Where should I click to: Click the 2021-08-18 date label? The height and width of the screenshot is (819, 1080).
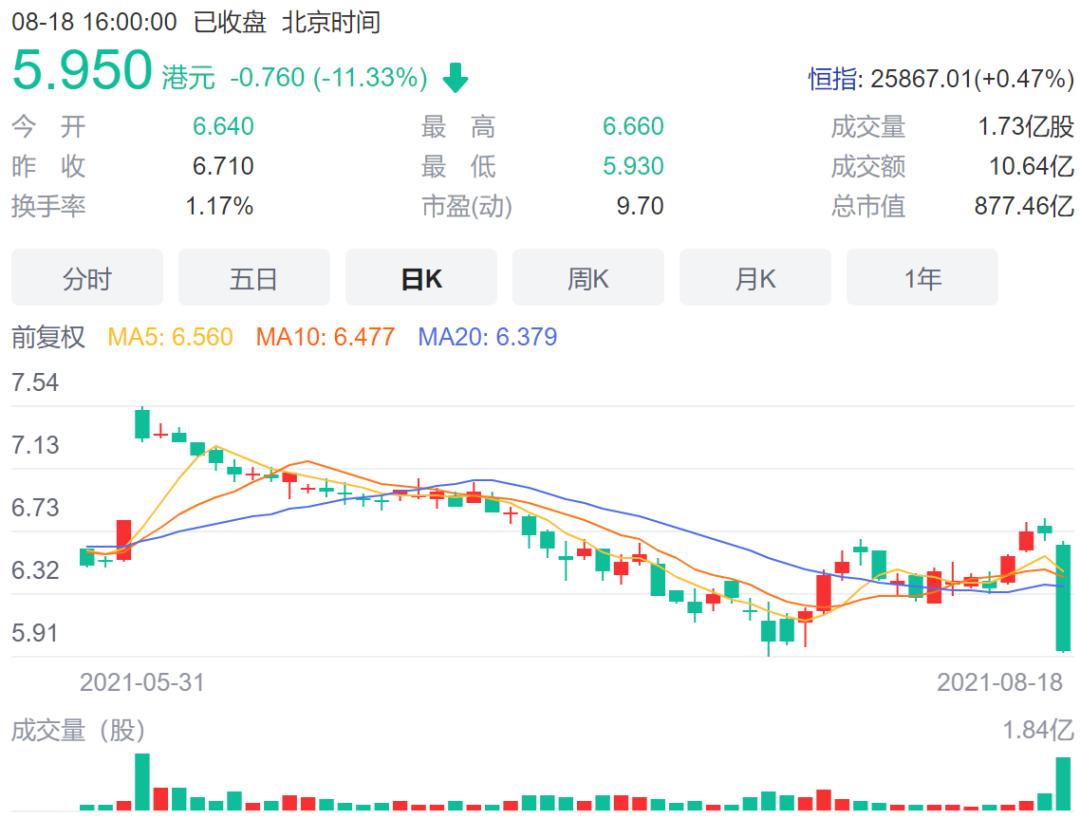1000,683
